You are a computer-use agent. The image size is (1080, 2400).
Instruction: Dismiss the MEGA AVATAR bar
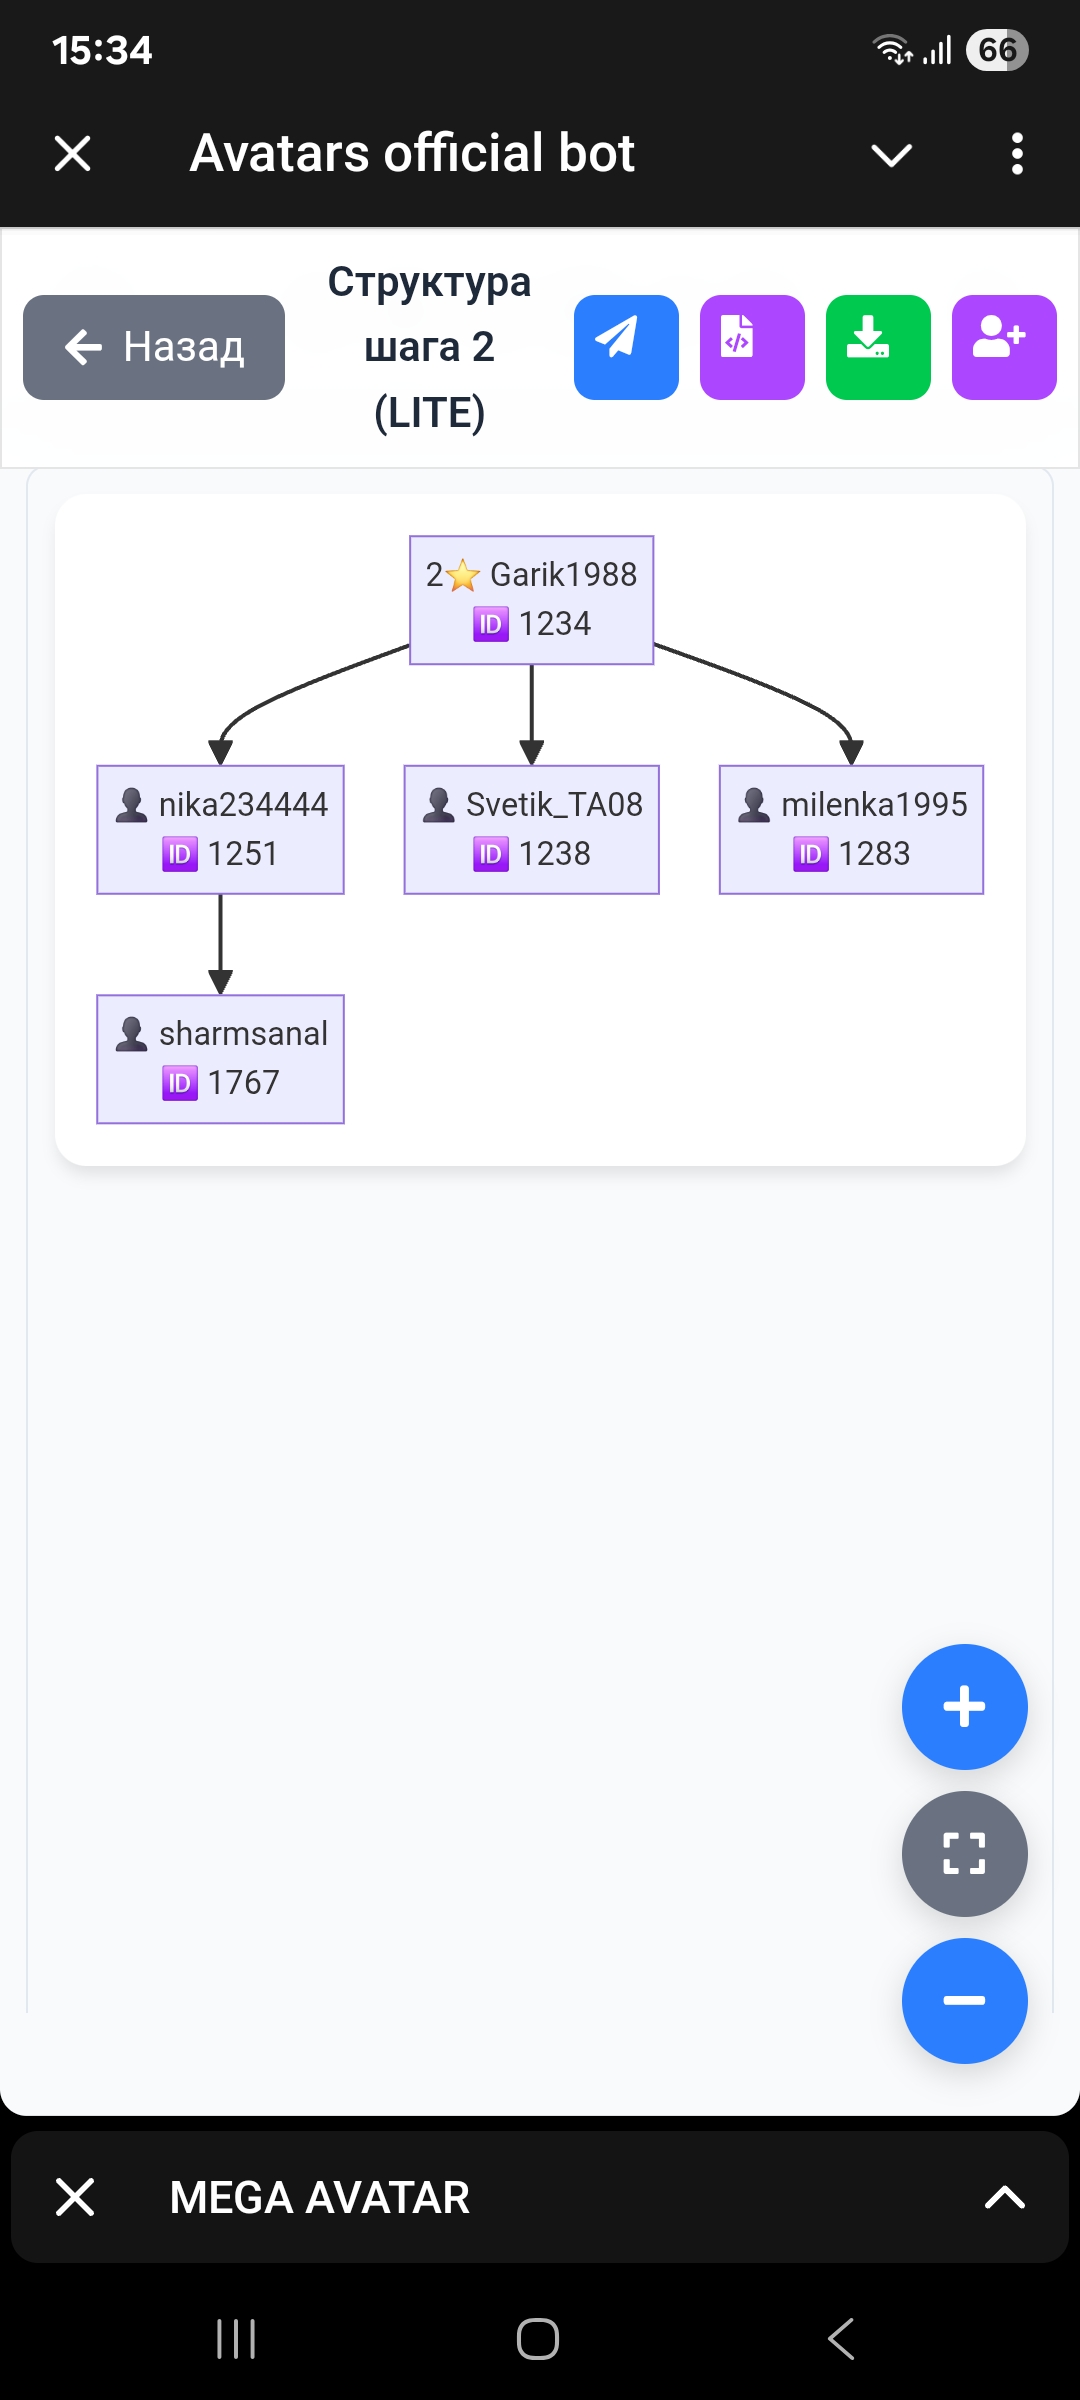(x=75, y=2197)
